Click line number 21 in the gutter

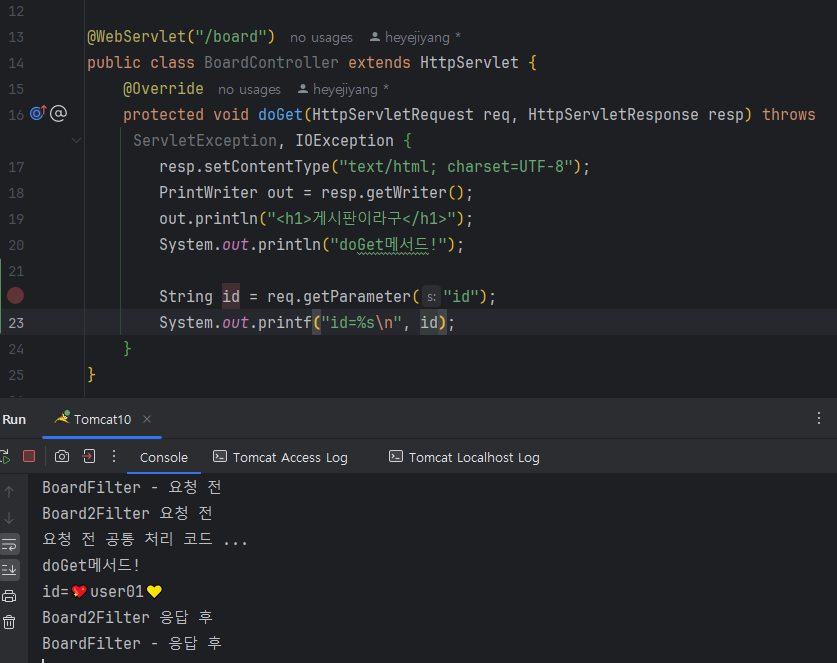(x=16, y=271)
